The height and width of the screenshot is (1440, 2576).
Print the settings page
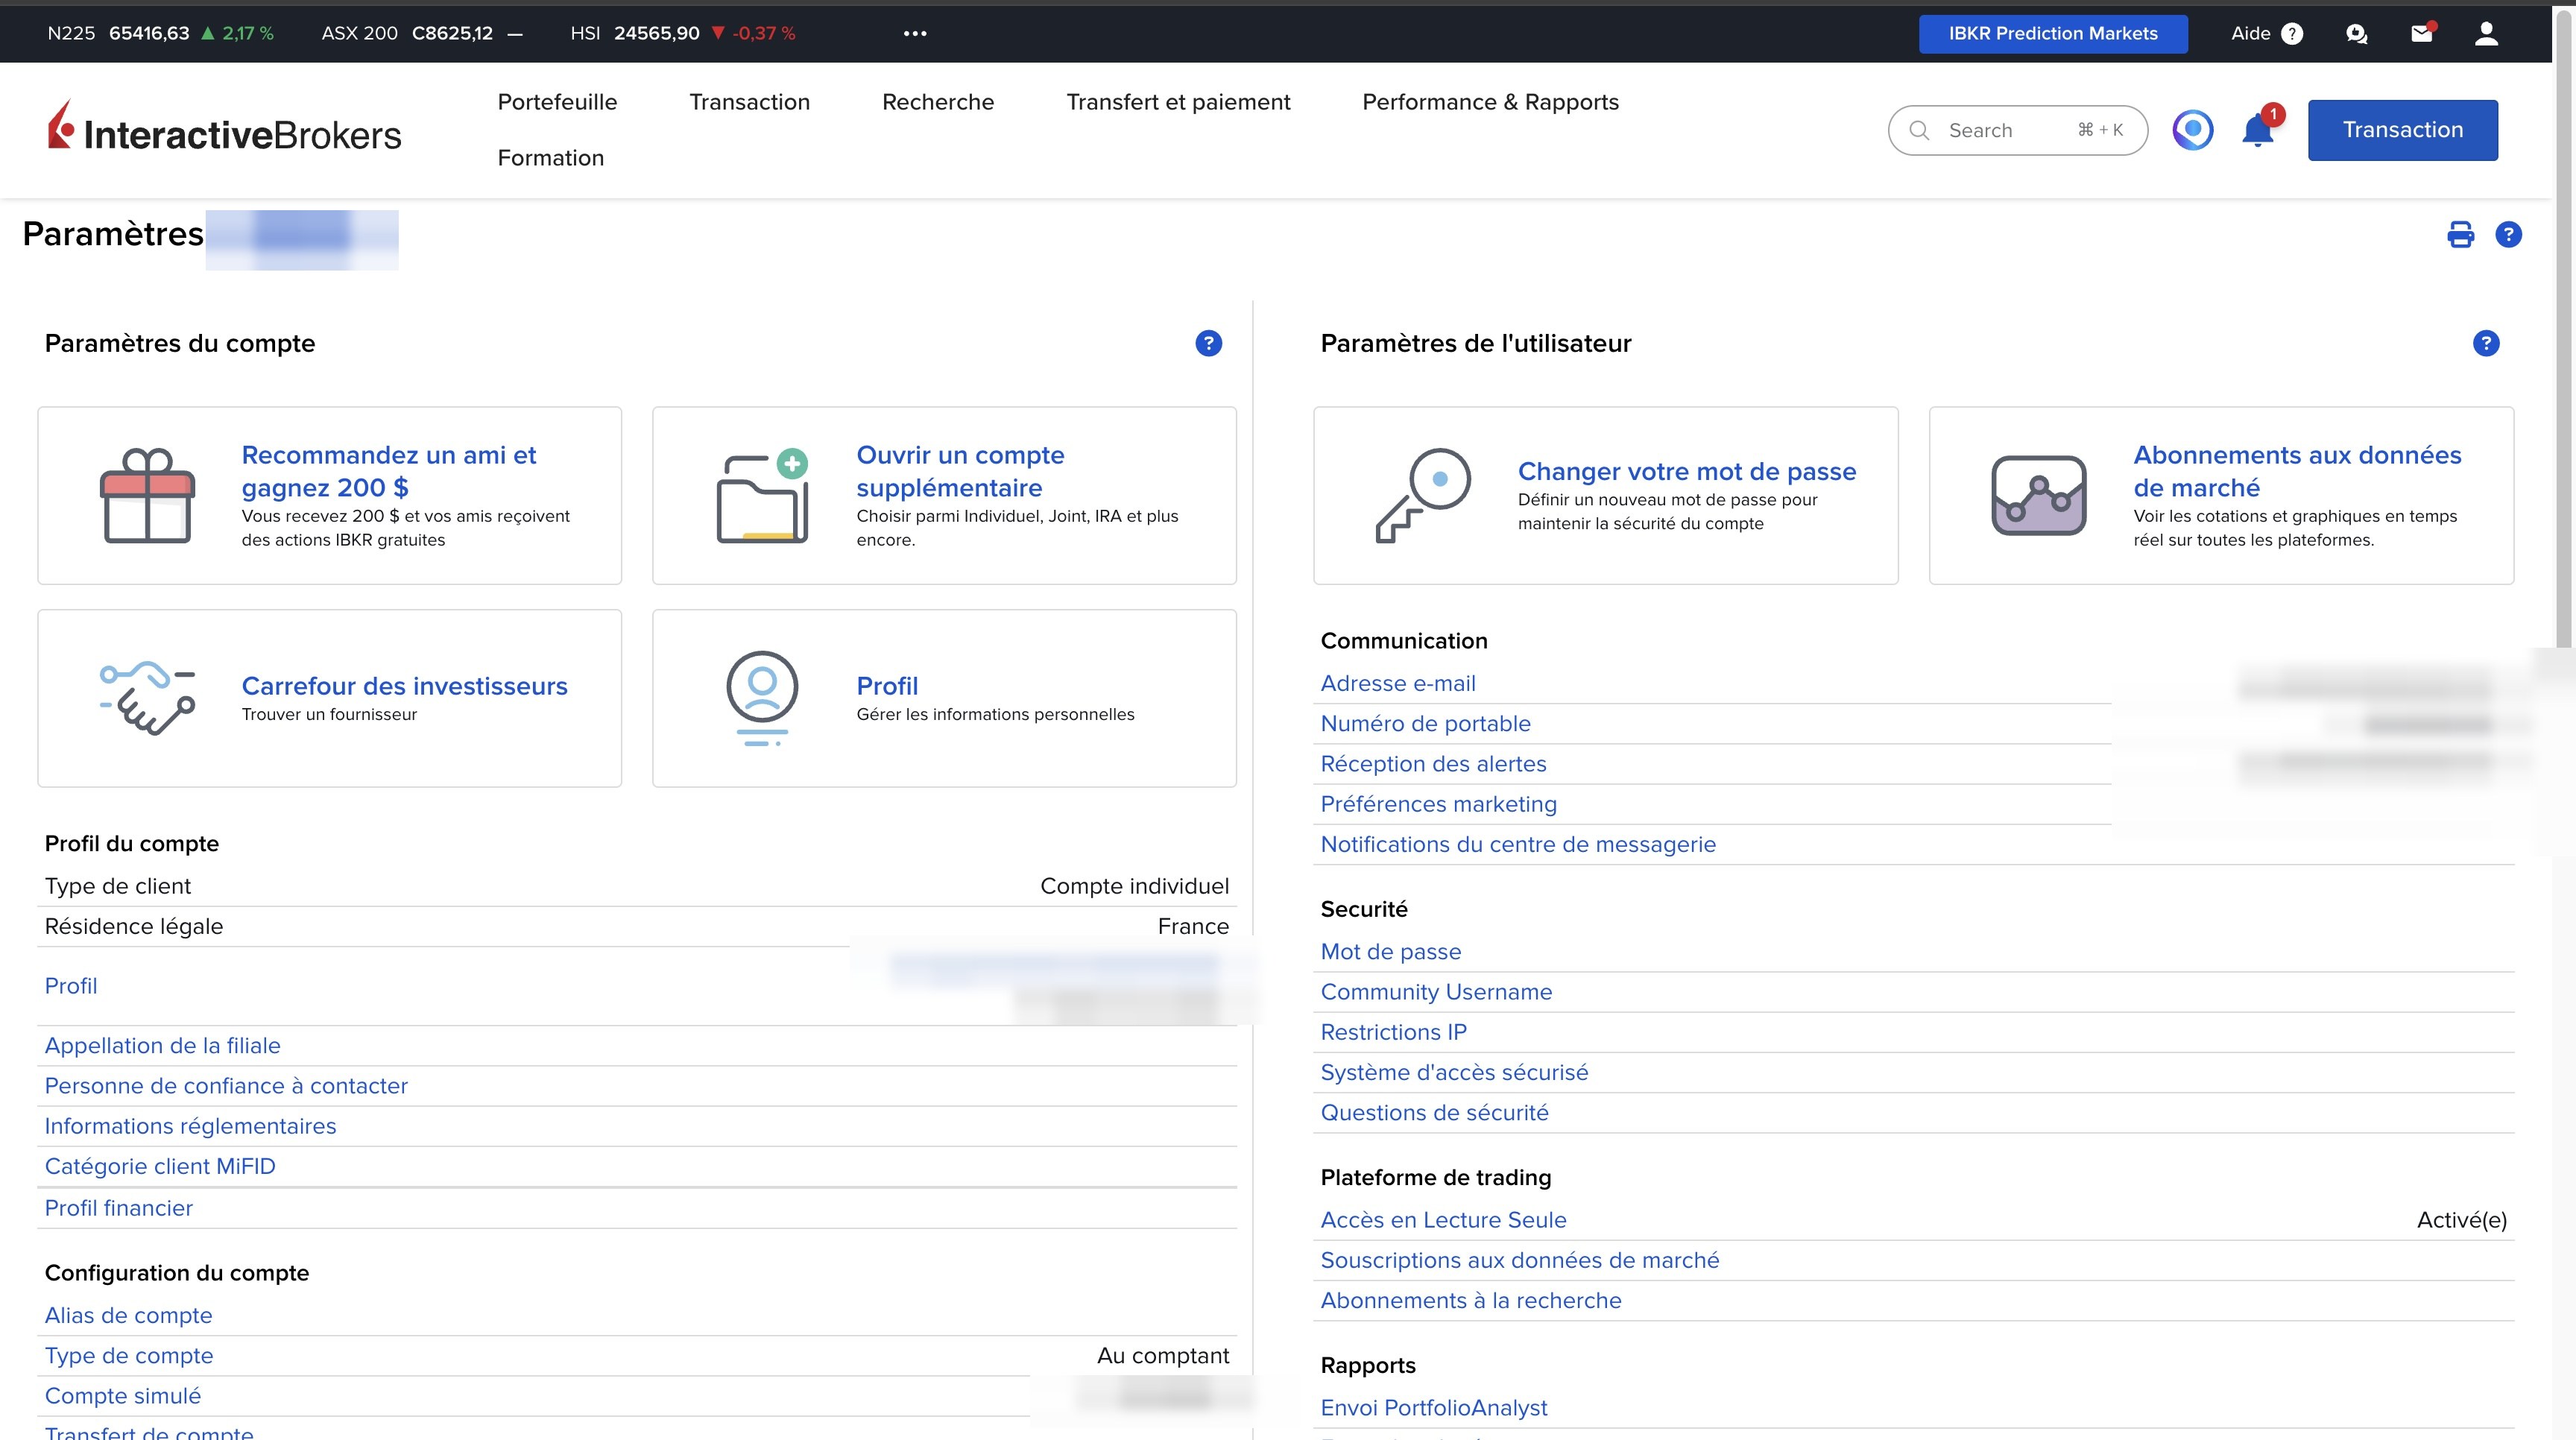pos(2460,235)
